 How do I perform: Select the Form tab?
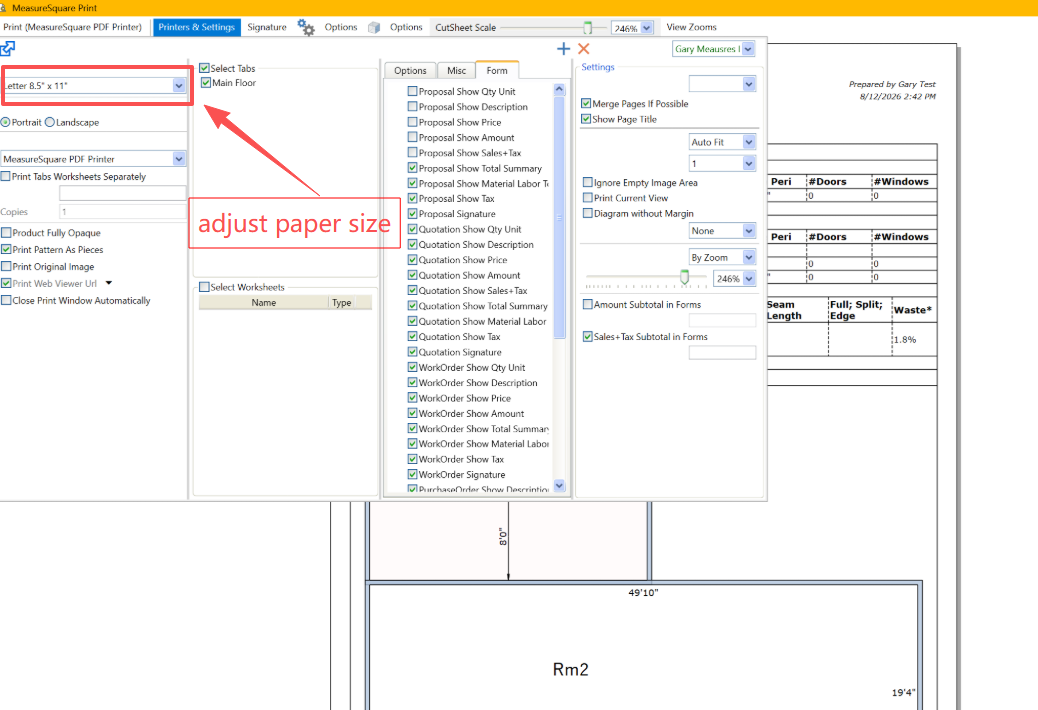pyautogui.click(x=497, y=70)
